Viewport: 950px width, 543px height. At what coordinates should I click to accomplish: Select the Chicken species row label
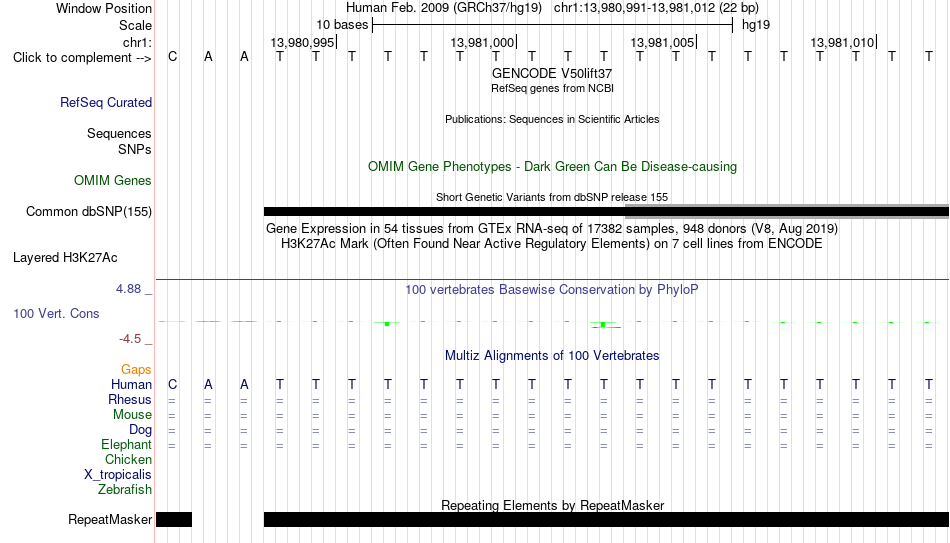(128, 459)
